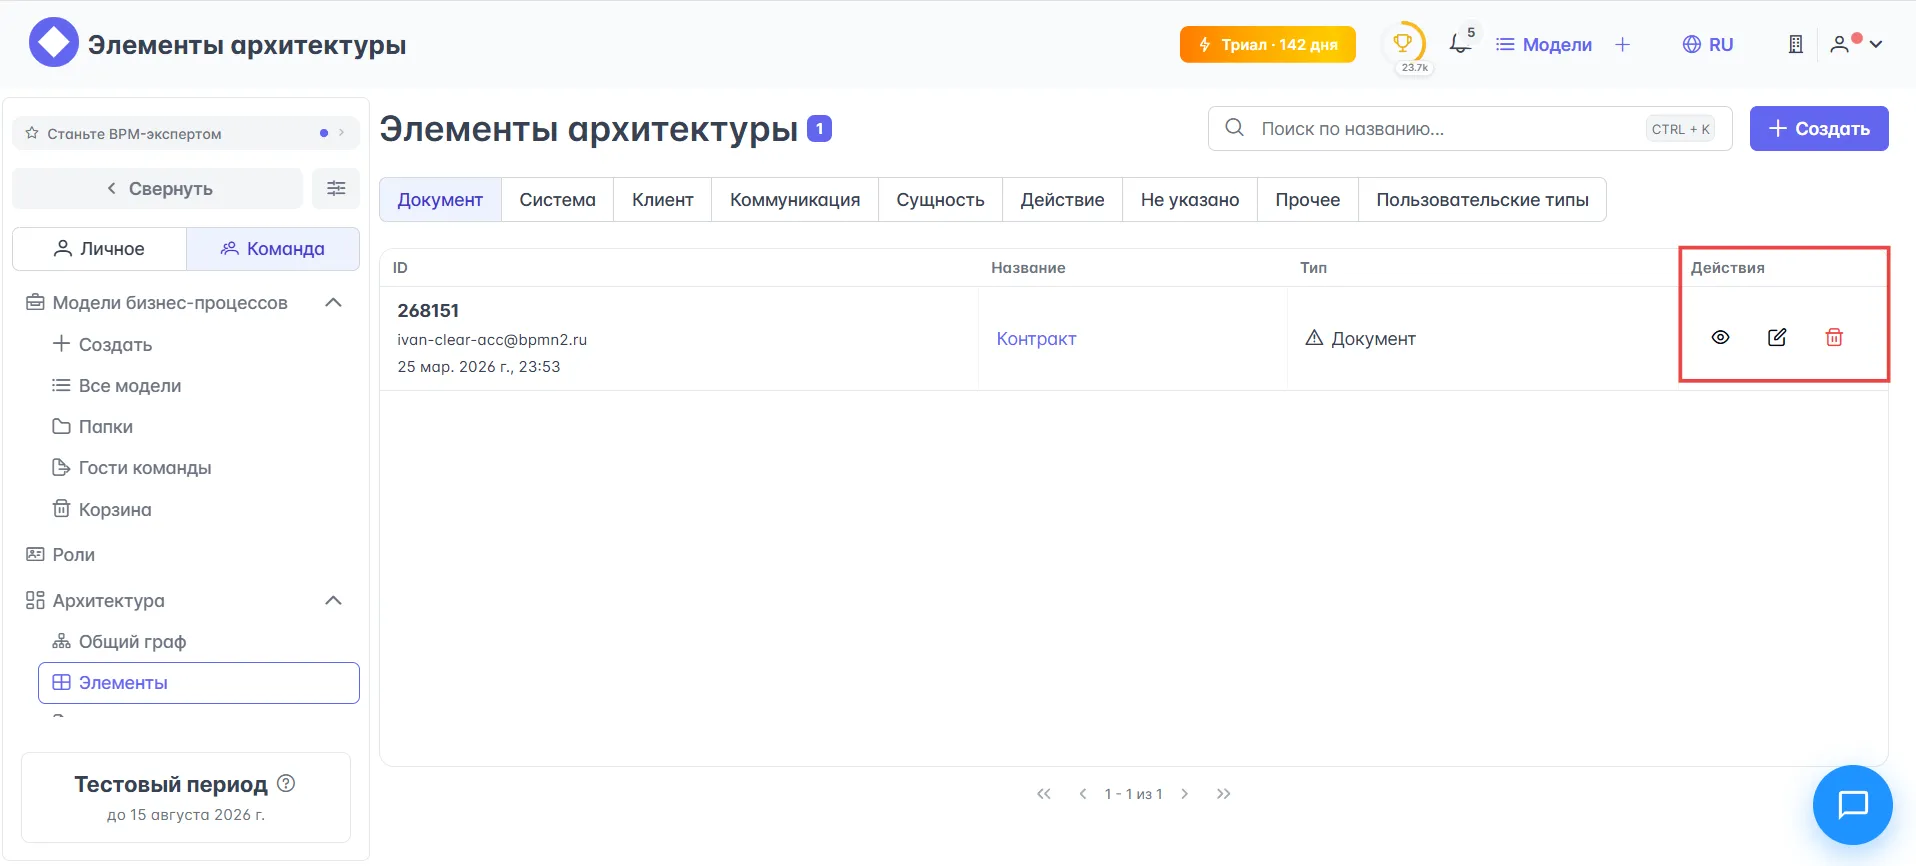This screenshot has width=1916, height=866.
Task: Click the eye icon to view Контракт
Action: coord(1720,338)
